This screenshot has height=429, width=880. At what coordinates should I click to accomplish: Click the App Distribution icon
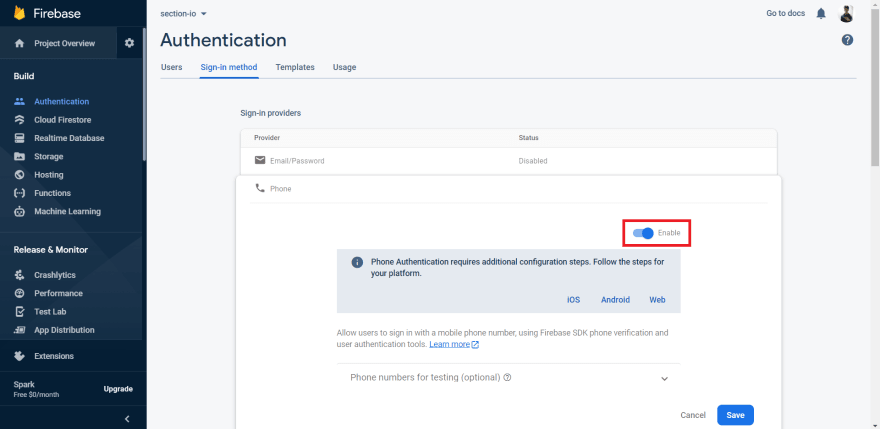click(x=20, y=330)
